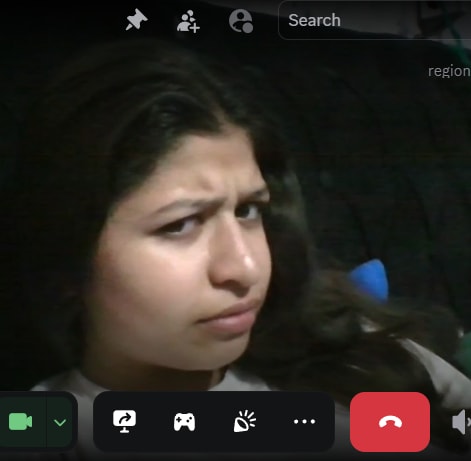Click the region label text
Image resolution: width=471 pixels, height=461 pixels.
449,71
